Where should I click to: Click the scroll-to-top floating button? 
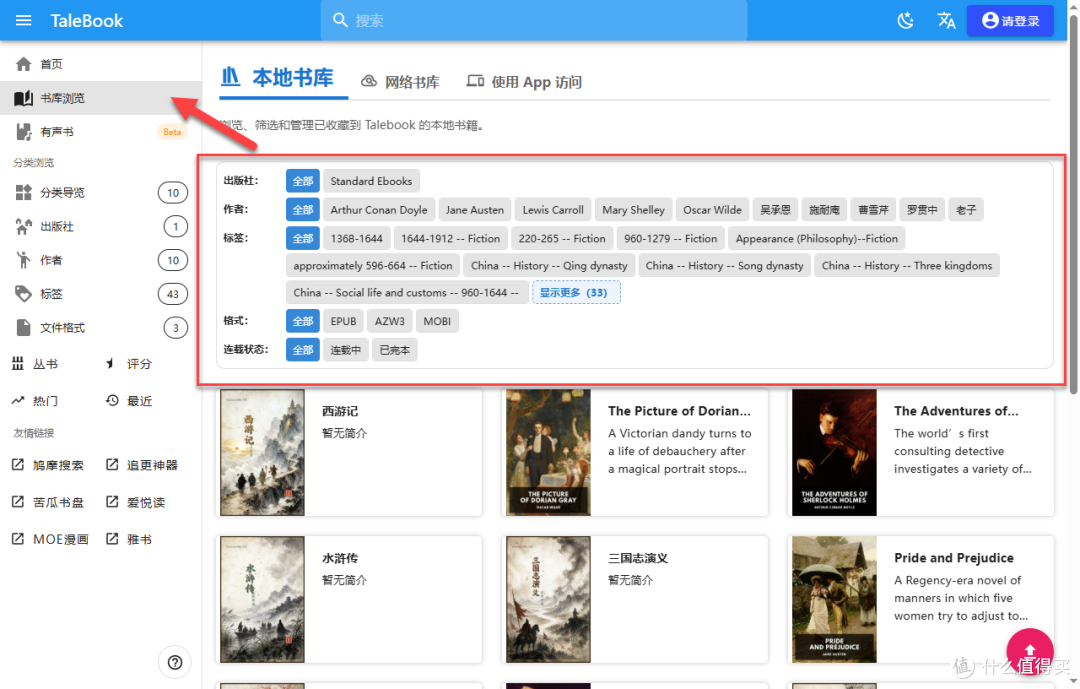pyautogui.click(x=1030, y=652)
